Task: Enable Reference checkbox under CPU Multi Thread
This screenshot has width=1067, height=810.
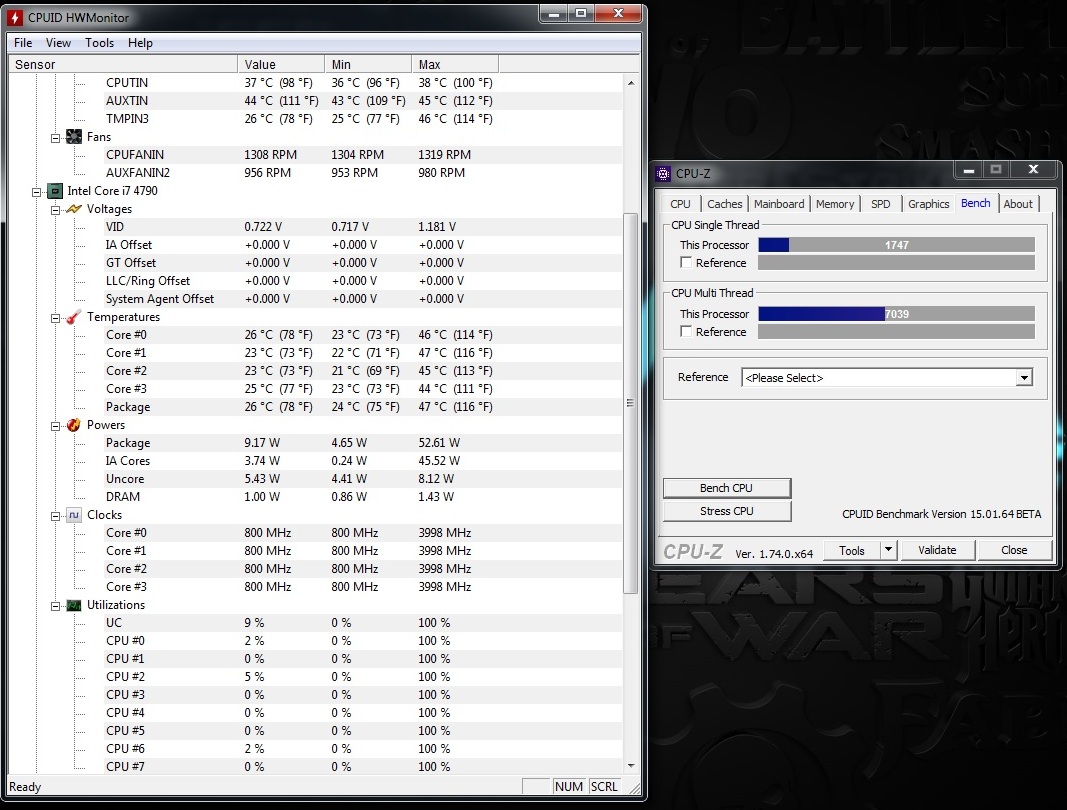Action: 686,332
